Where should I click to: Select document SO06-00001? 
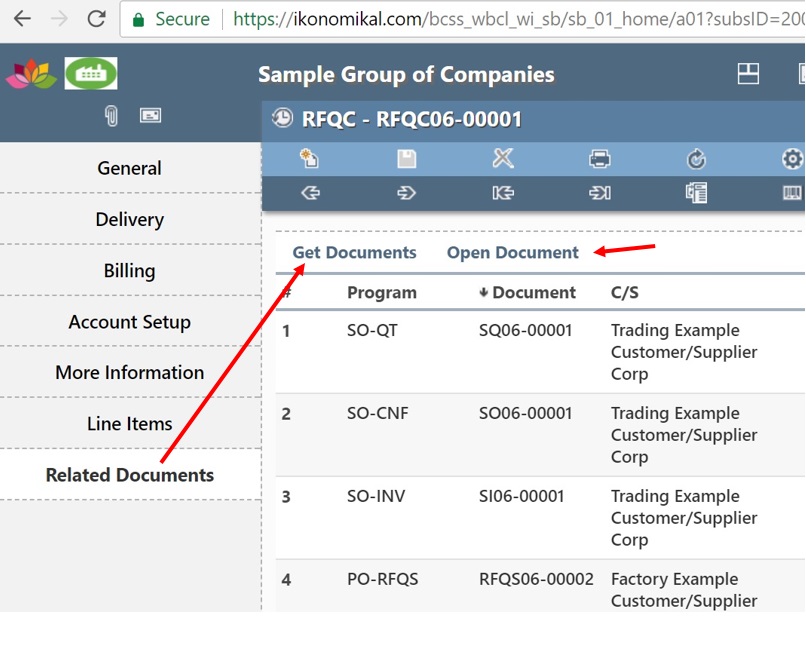525,413
